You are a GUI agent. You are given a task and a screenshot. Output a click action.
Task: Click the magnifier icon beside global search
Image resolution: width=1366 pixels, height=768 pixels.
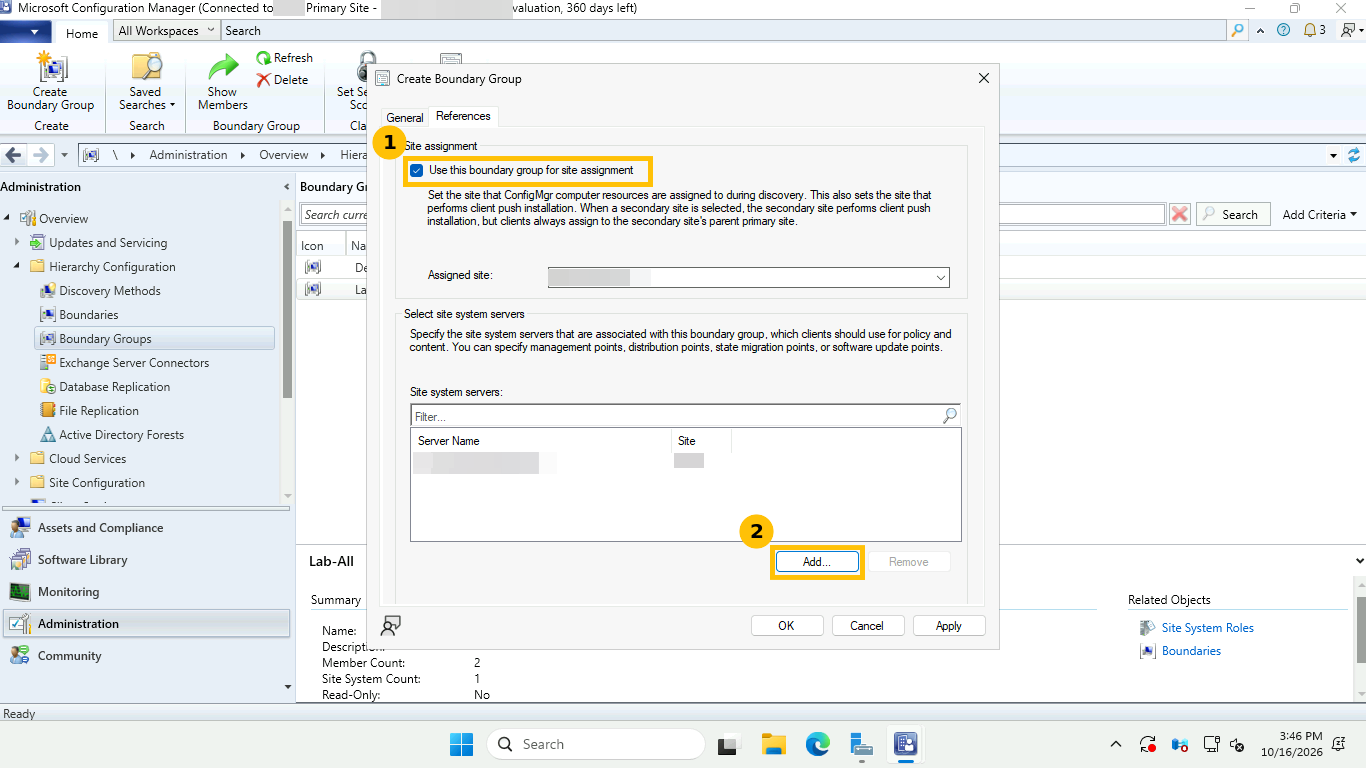click(1239, 31)
